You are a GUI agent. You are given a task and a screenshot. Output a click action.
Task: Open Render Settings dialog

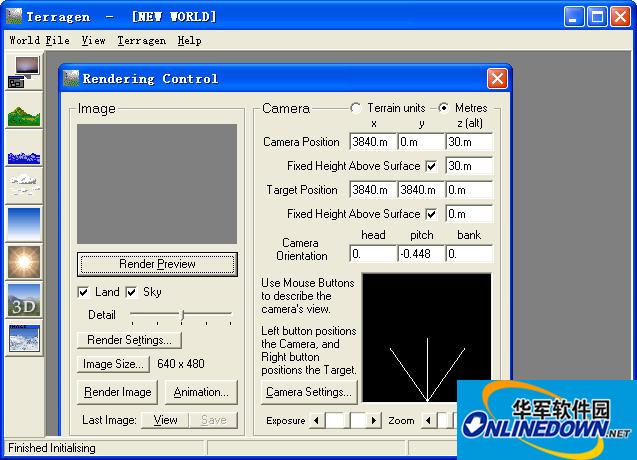click(x=129, y=340)
